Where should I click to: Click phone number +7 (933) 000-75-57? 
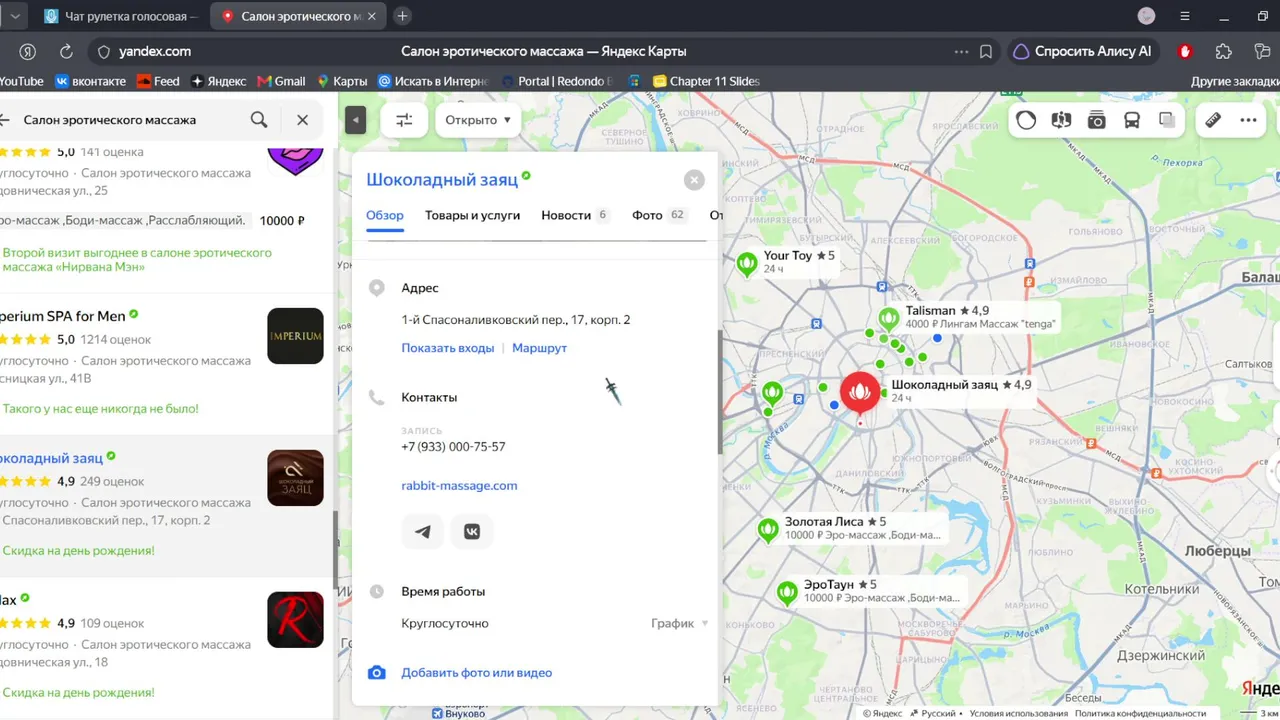(x=453, y=447)
